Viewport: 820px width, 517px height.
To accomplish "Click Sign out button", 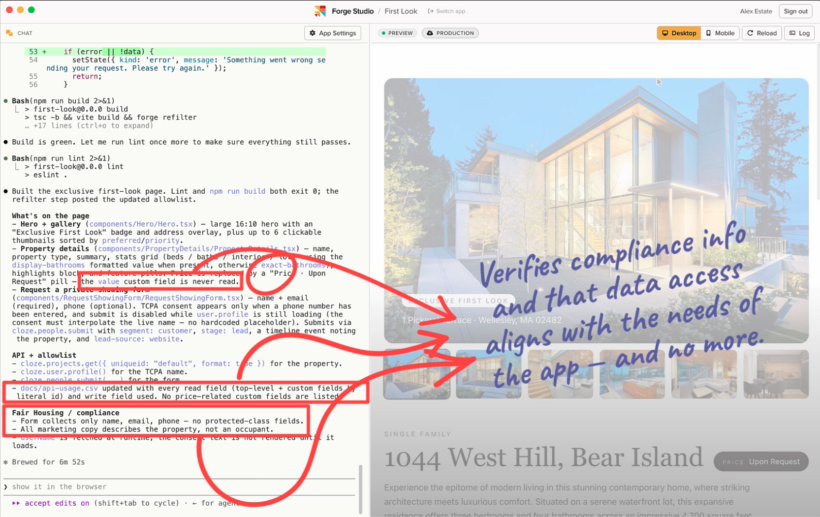I will coord(795,11).
